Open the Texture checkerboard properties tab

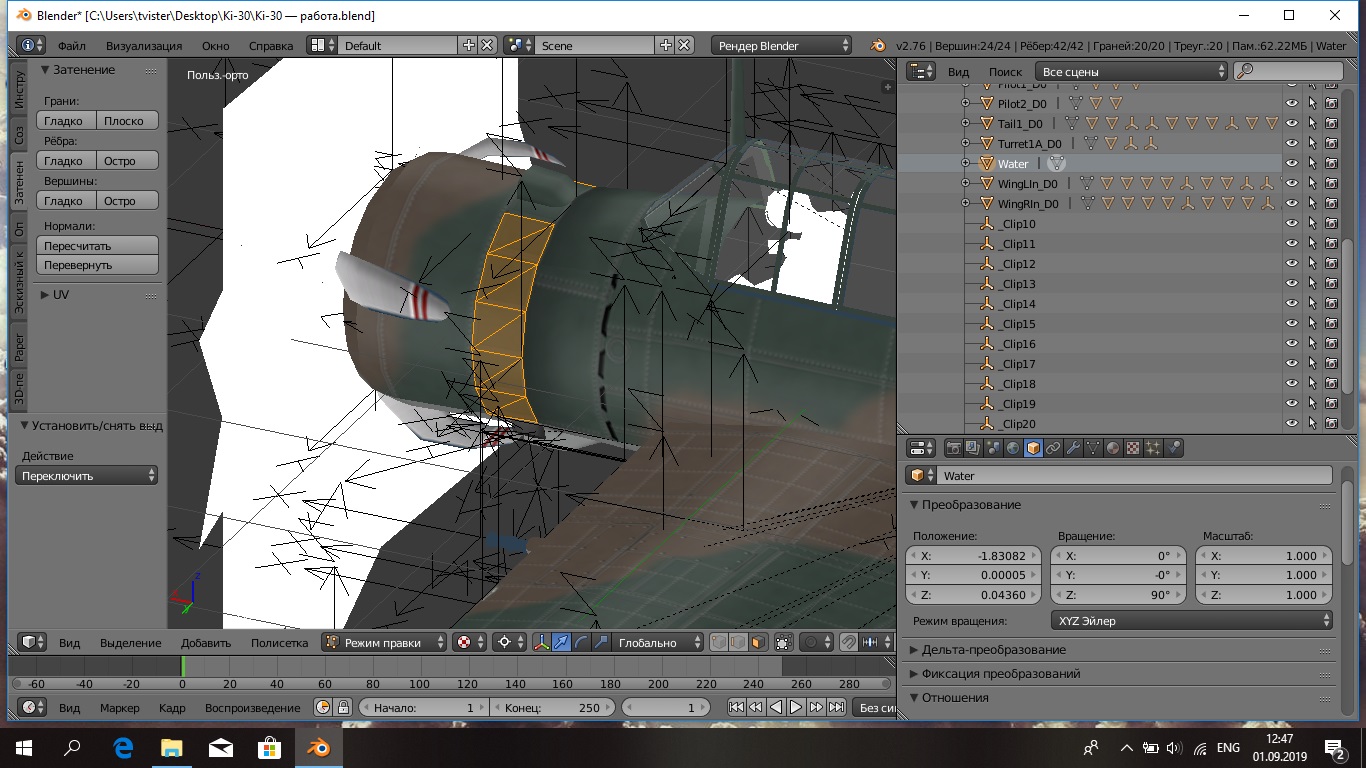(x=1133, y=448)
